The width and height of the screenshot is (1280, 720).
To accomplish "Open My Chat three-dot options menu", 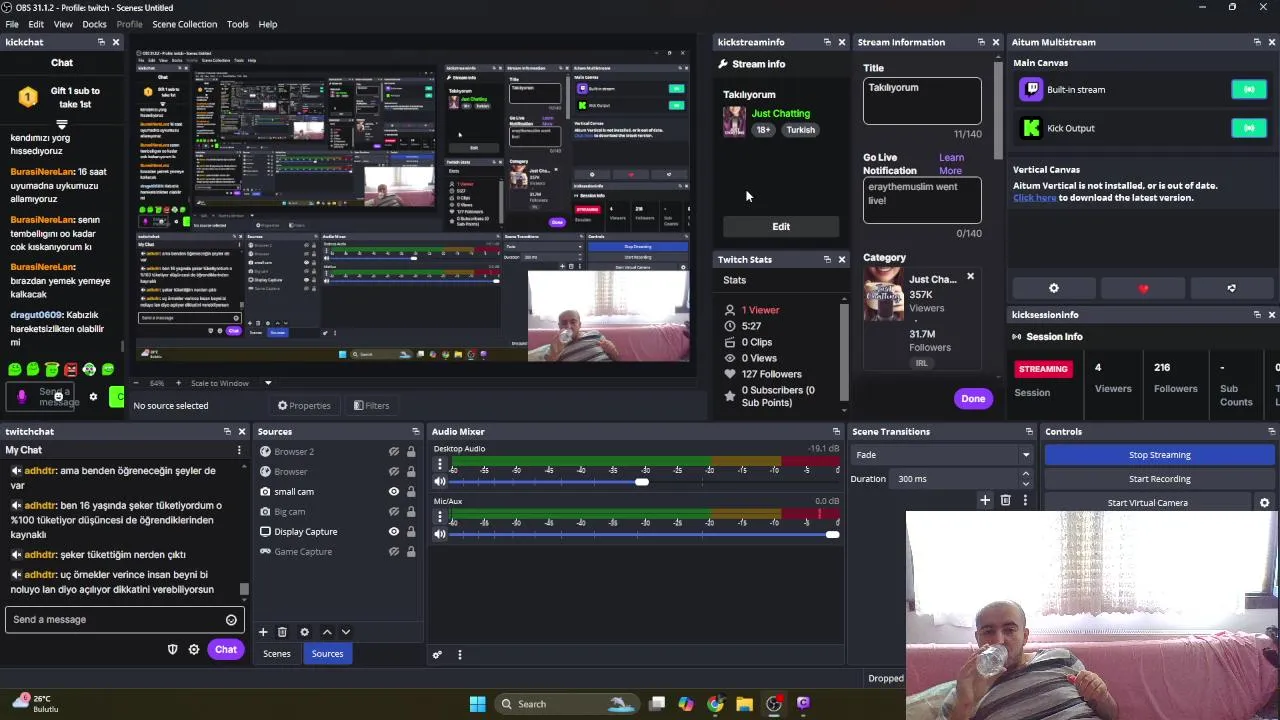I will pos(239,450).
